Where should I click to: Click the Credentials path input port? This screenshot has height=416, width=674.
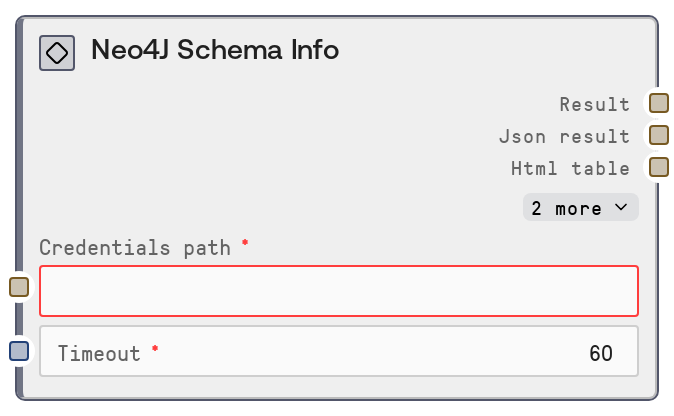(x=19, y=287)
